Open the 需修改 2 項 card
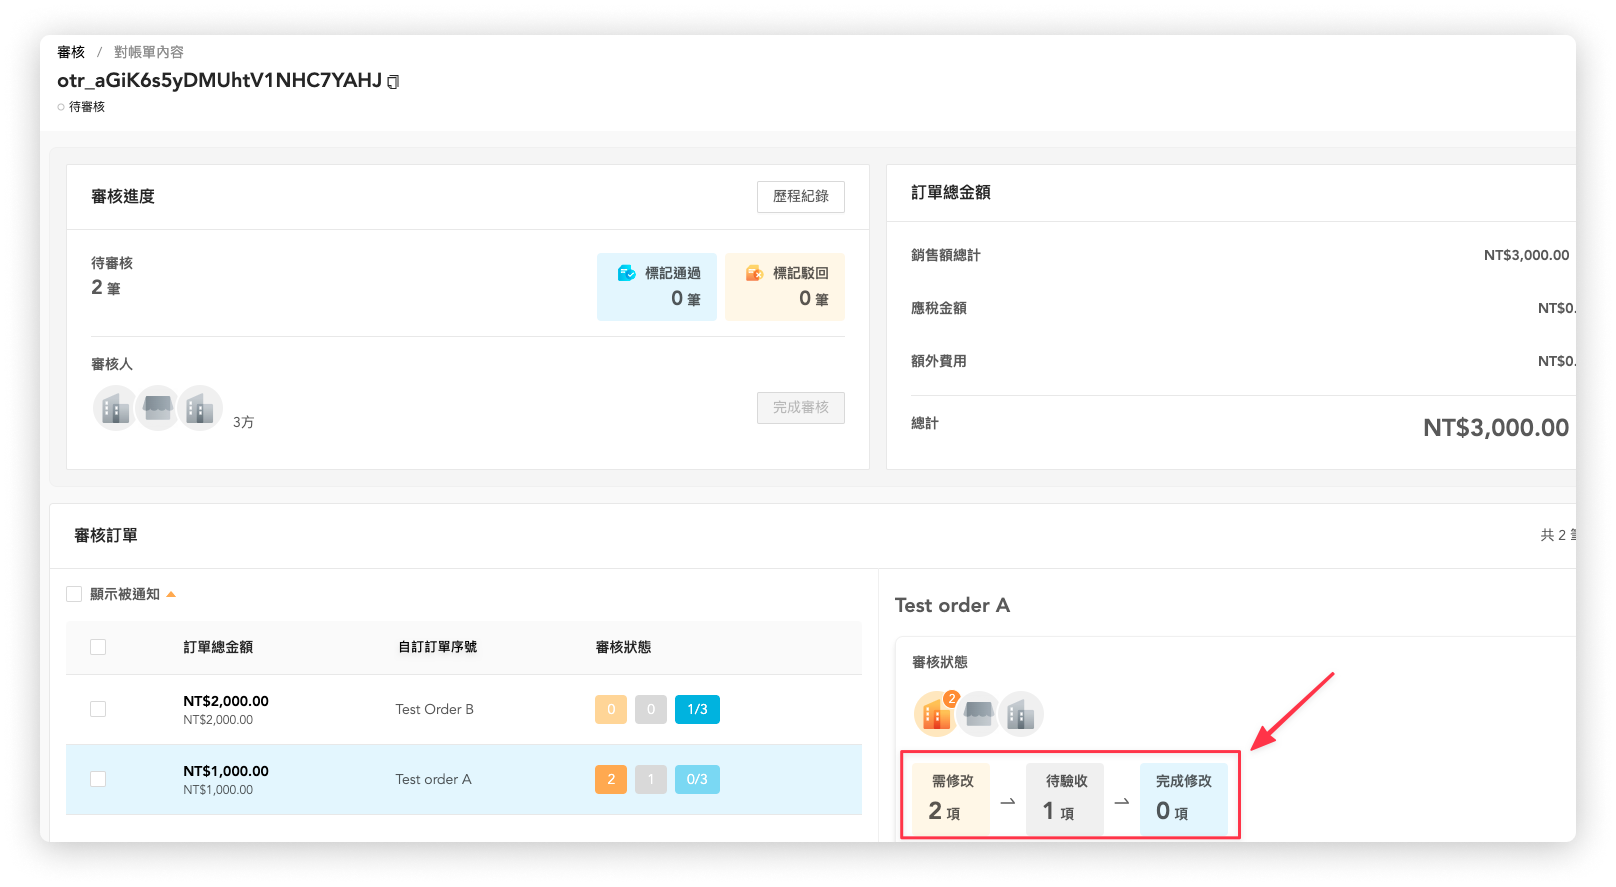 [x=951, y=798]
